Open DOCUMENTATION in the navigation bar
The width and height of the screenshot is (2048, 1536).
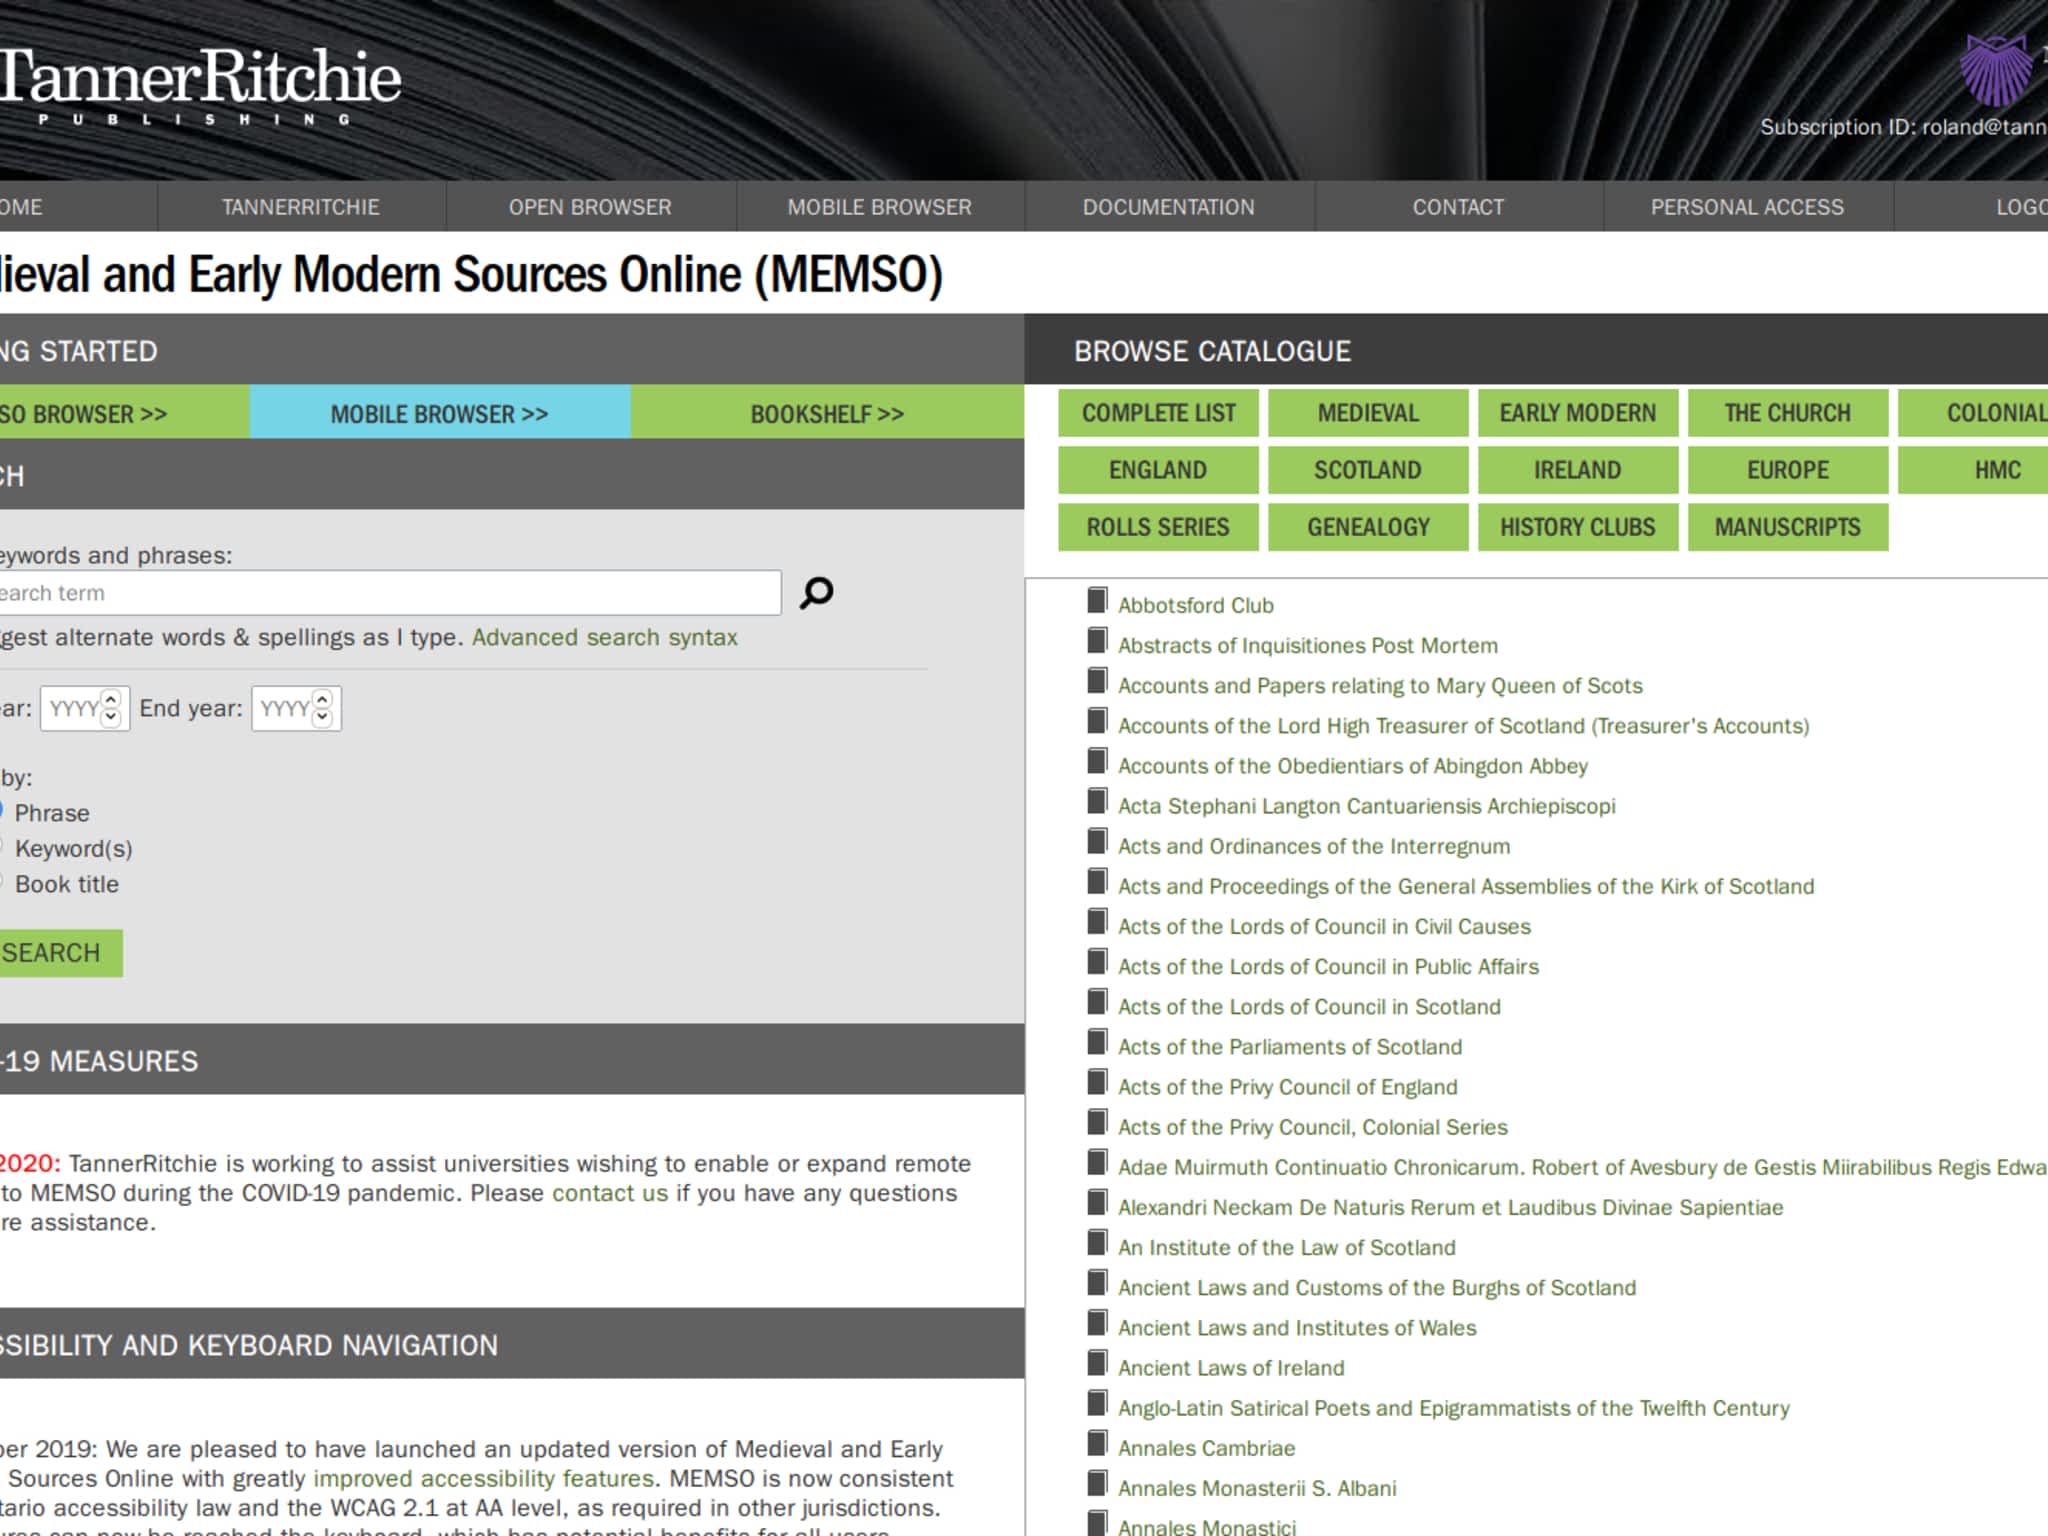pos(1168,207)
